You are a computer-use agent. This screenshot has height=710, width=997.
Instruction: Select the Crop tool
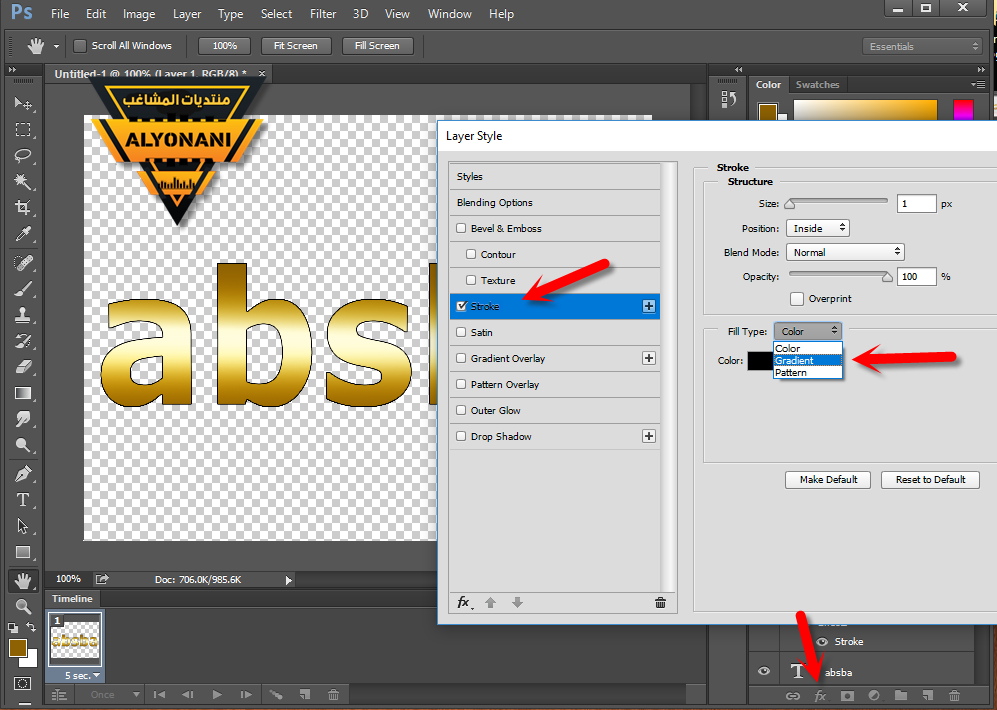[23, 208]
